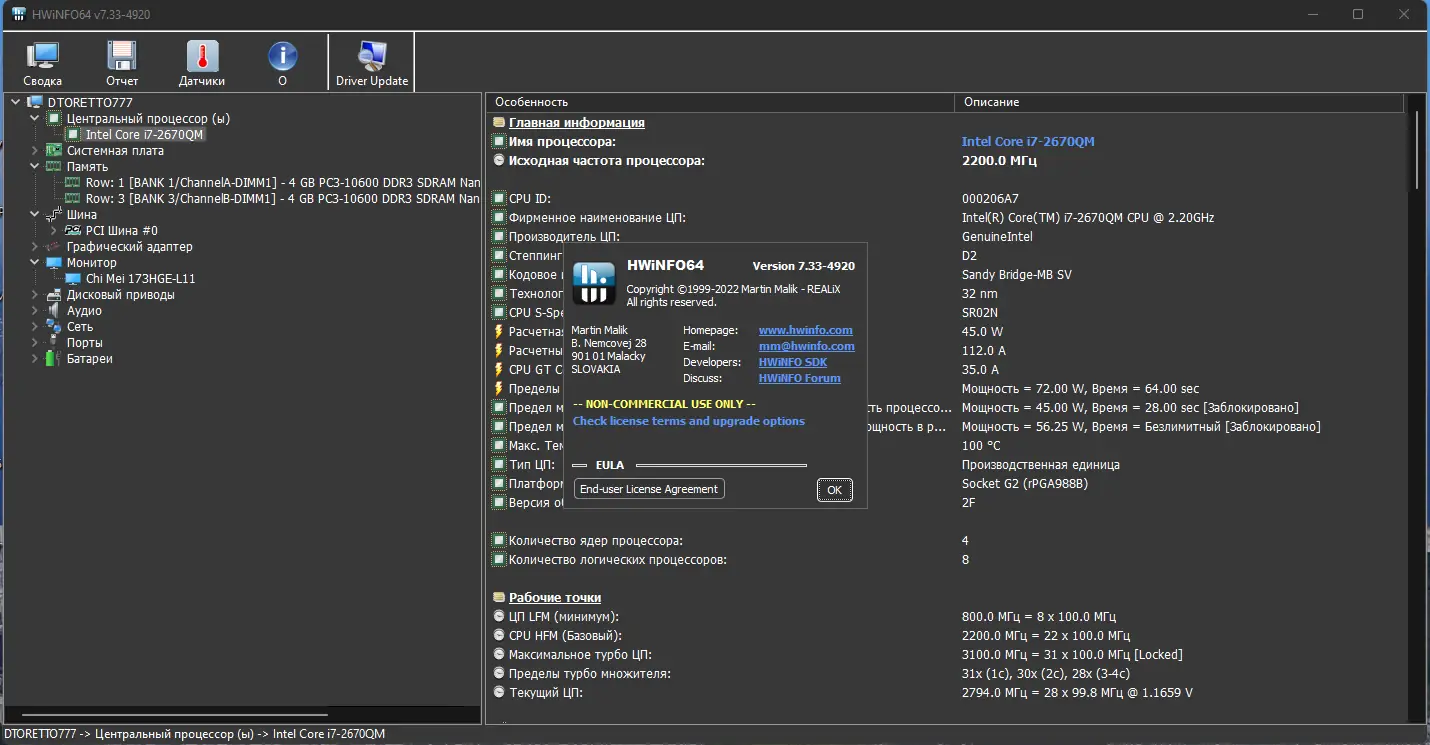
Task: Open the Driver Update toolbar icon
Action: [x=372, y=62]
